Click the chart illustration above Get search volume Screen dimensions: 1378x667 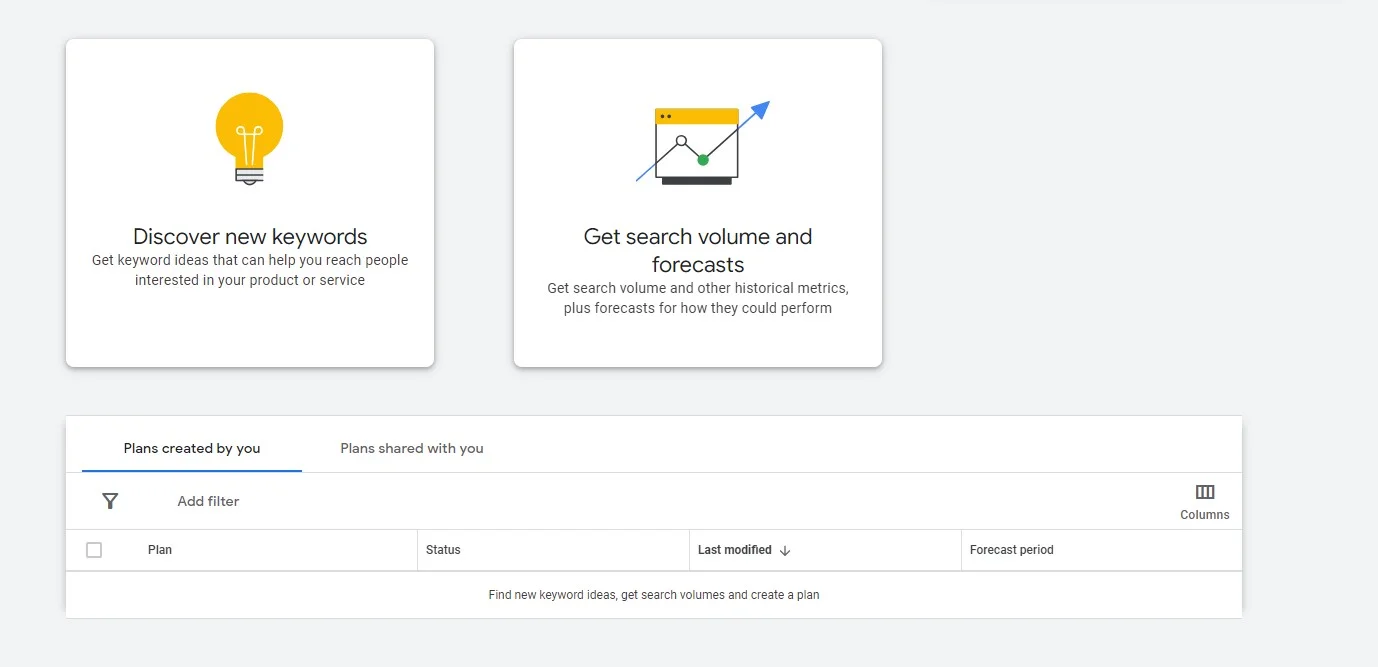697,143
